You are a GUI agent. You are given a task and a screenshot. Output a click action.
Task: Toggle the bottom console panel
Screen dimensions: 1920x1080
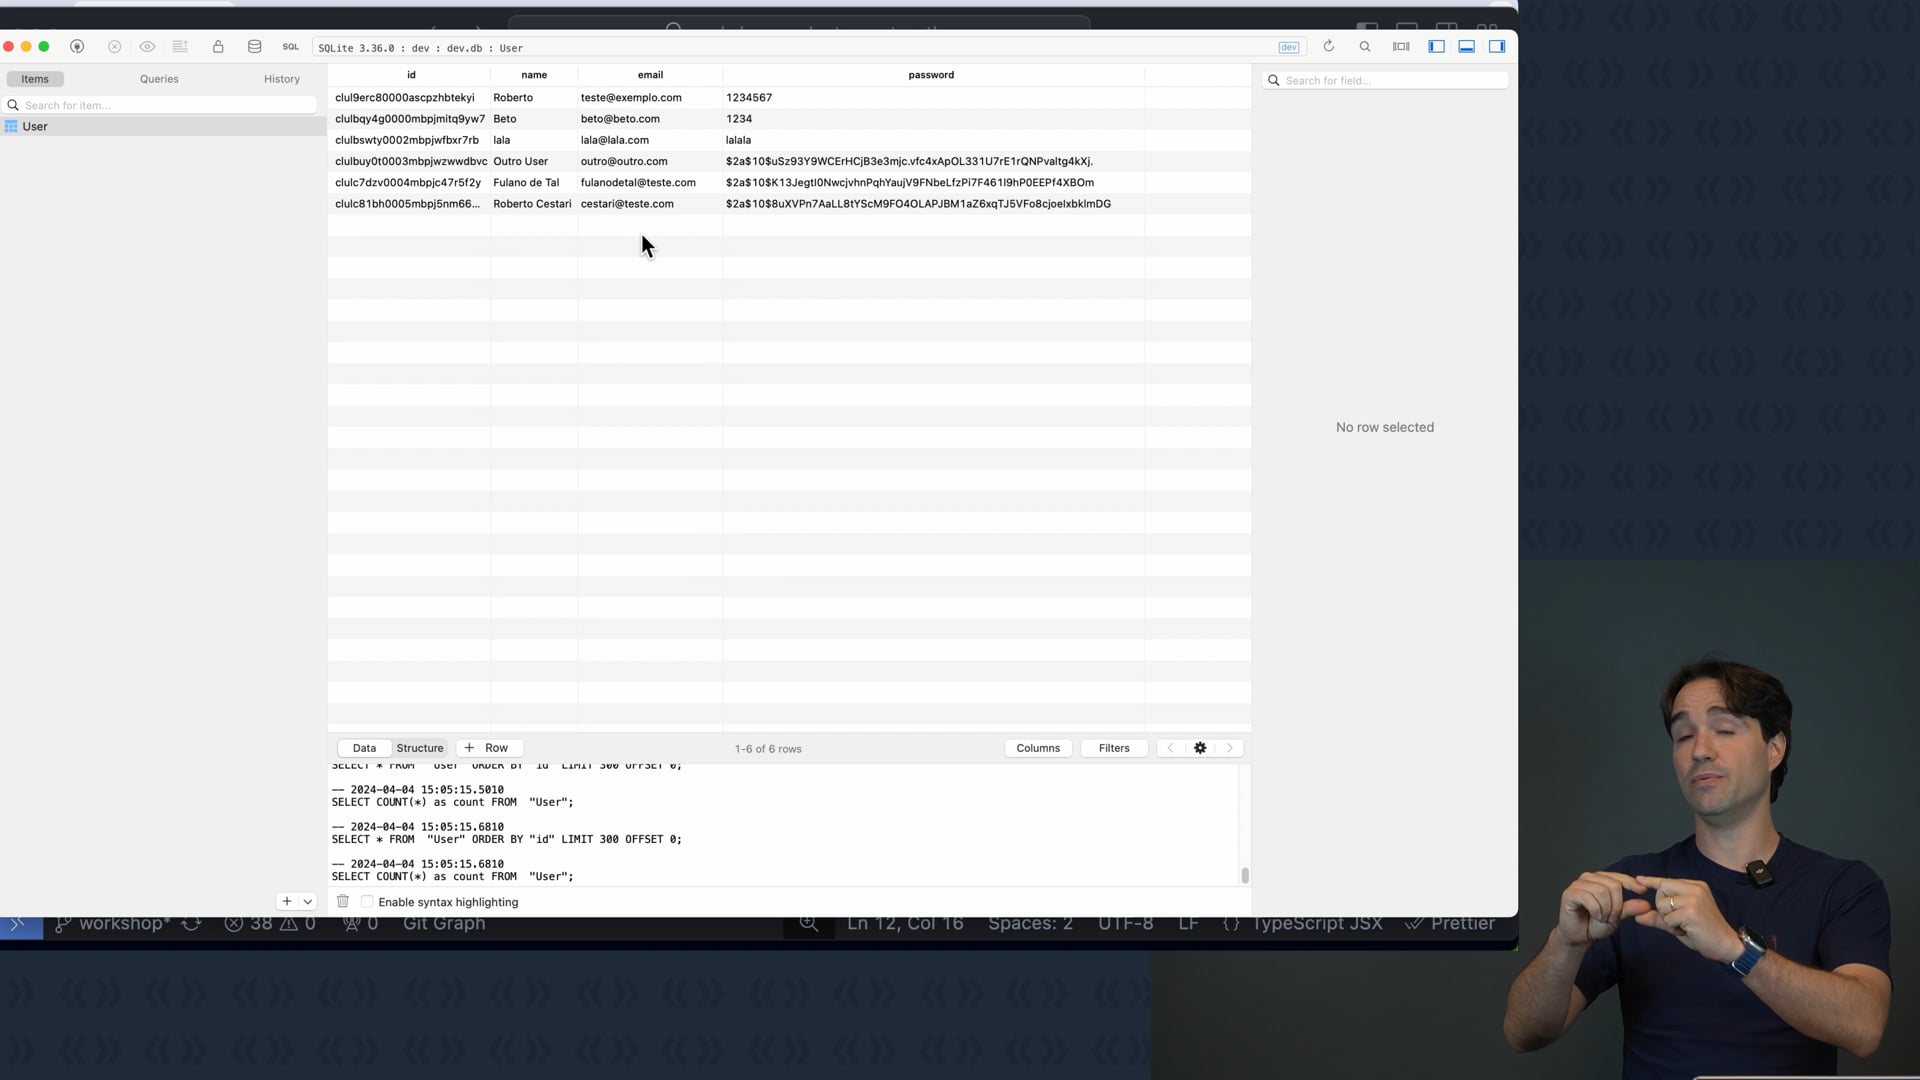click(1466, 47)
